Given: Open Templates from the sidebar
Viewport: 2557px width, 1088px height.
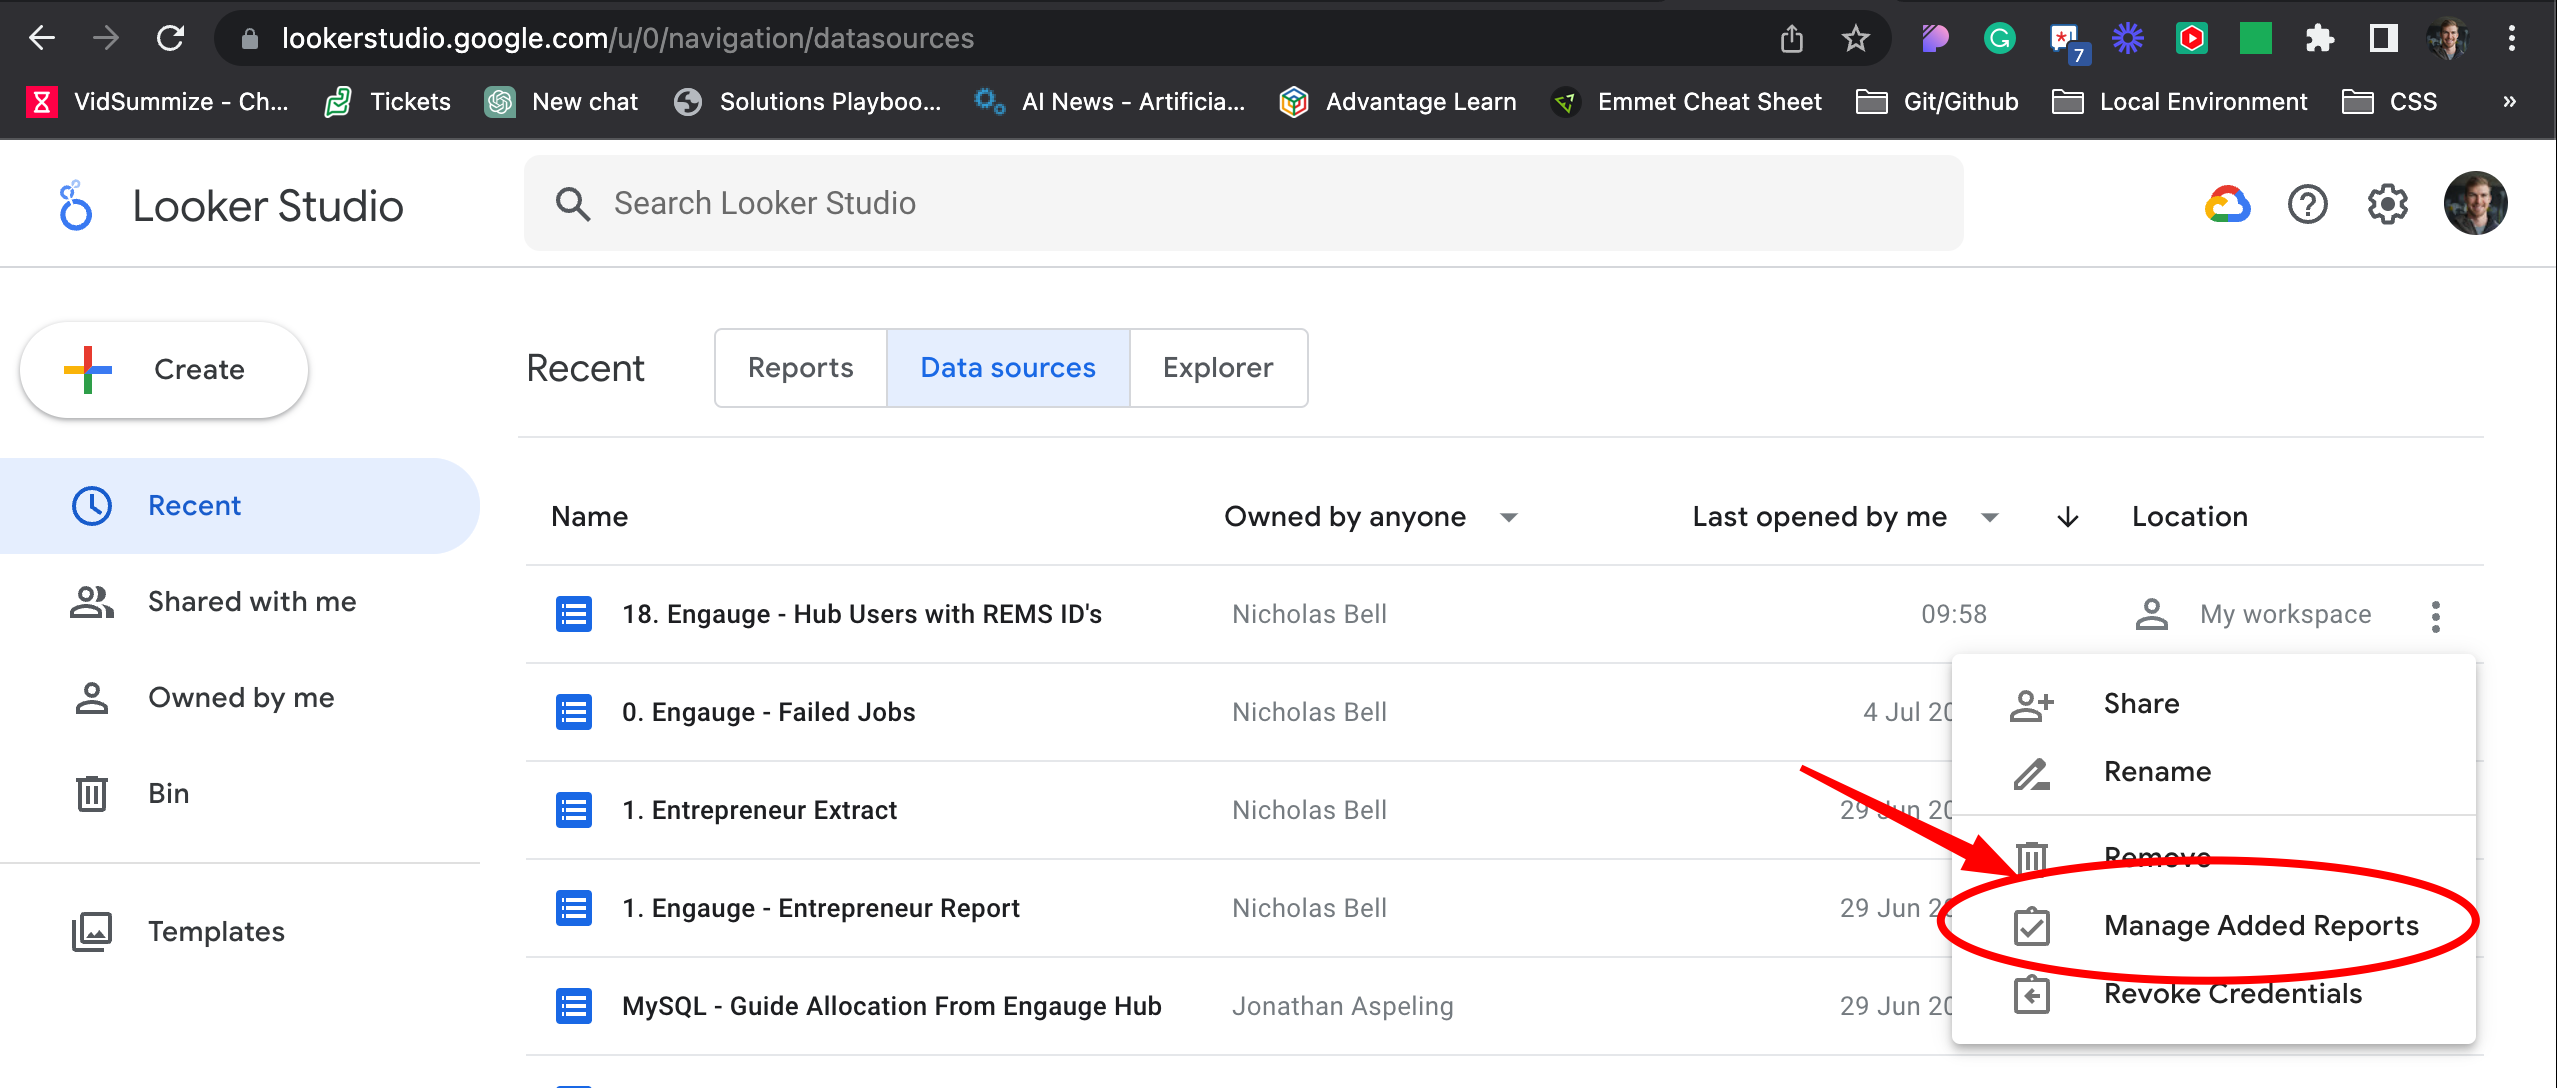Looking at the screenshot, I should coord(216,931).
